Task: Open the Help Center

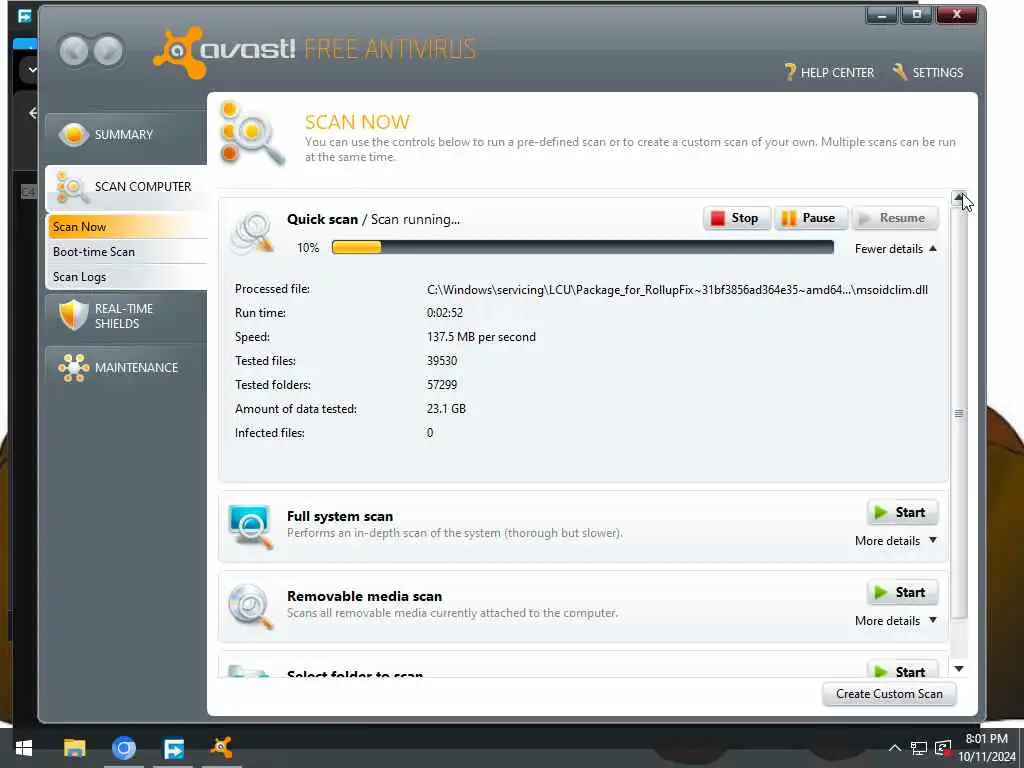Action: (x=829, y=72)
